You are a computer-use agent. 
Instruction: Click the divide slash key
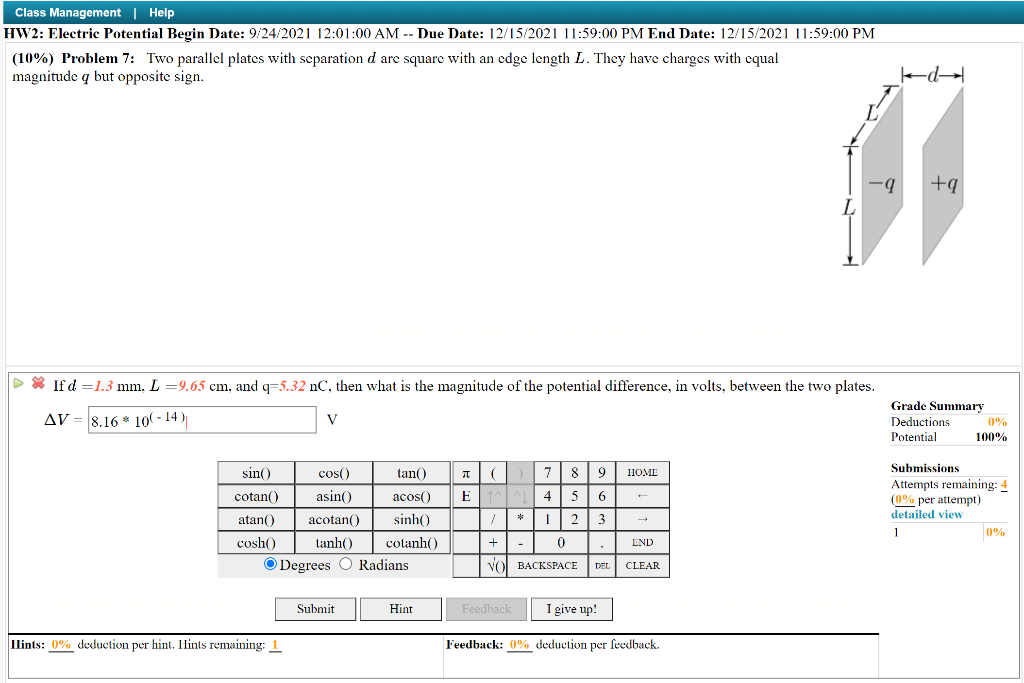tap(494, 520)
